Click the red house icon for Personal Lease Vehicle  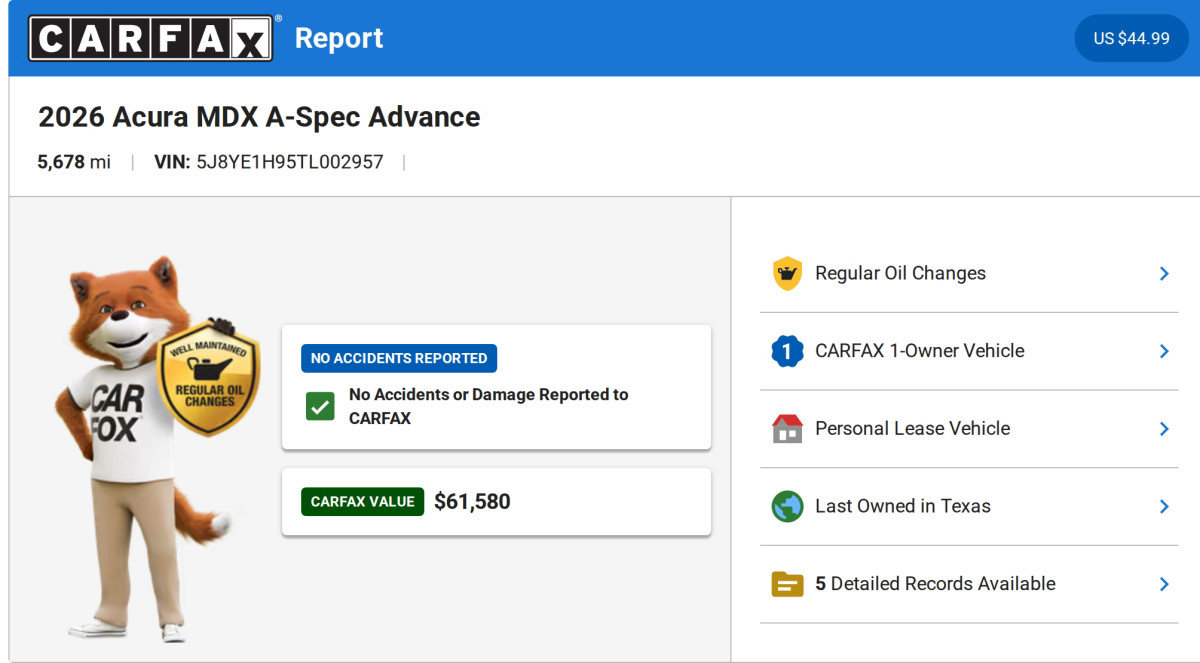pyautogui.click(x=787, y=428)
